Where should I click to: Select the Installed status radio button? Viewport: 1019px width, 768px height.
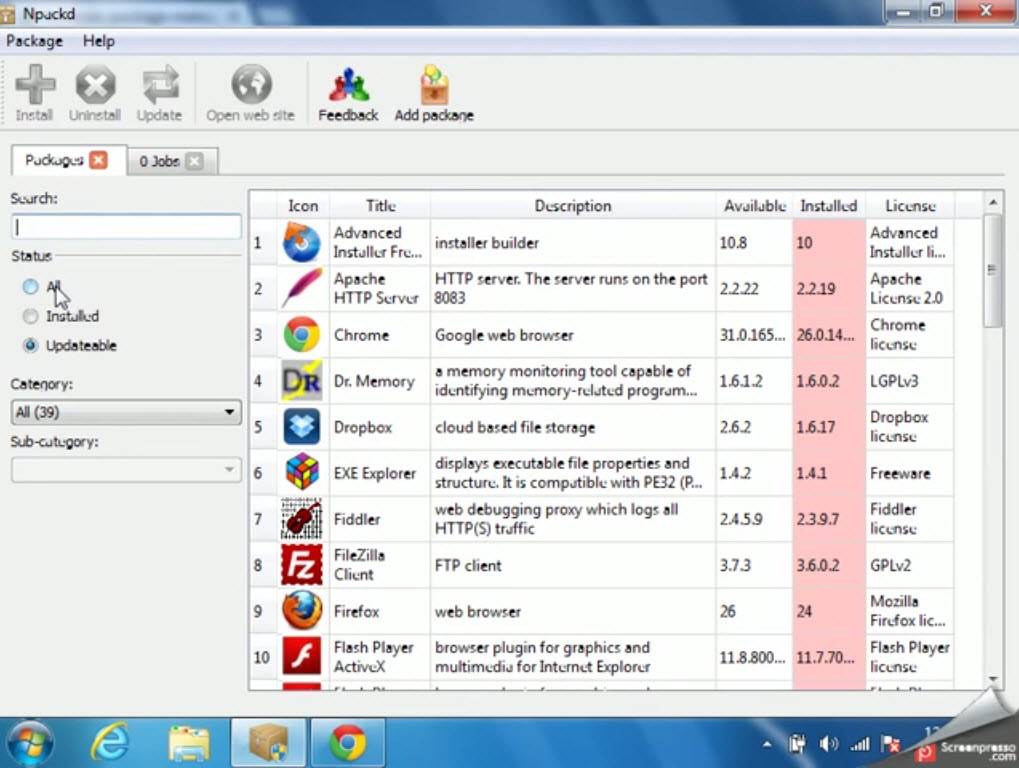click(x=31, y=316)
